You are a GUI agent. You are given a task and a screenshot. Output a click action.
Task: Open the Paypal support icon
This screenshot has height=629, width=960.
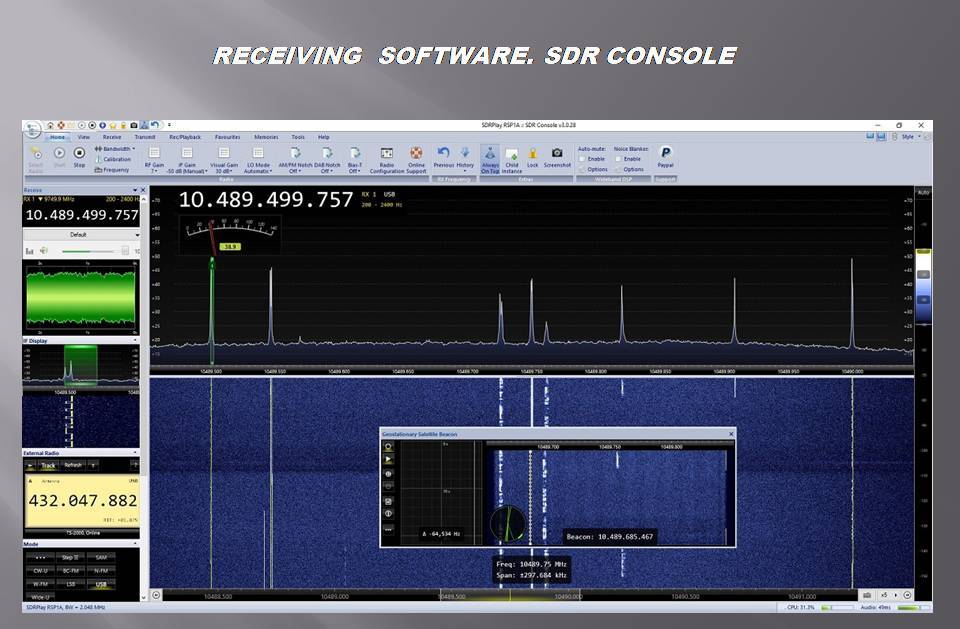pyautogui.click(x=666, y=157)
